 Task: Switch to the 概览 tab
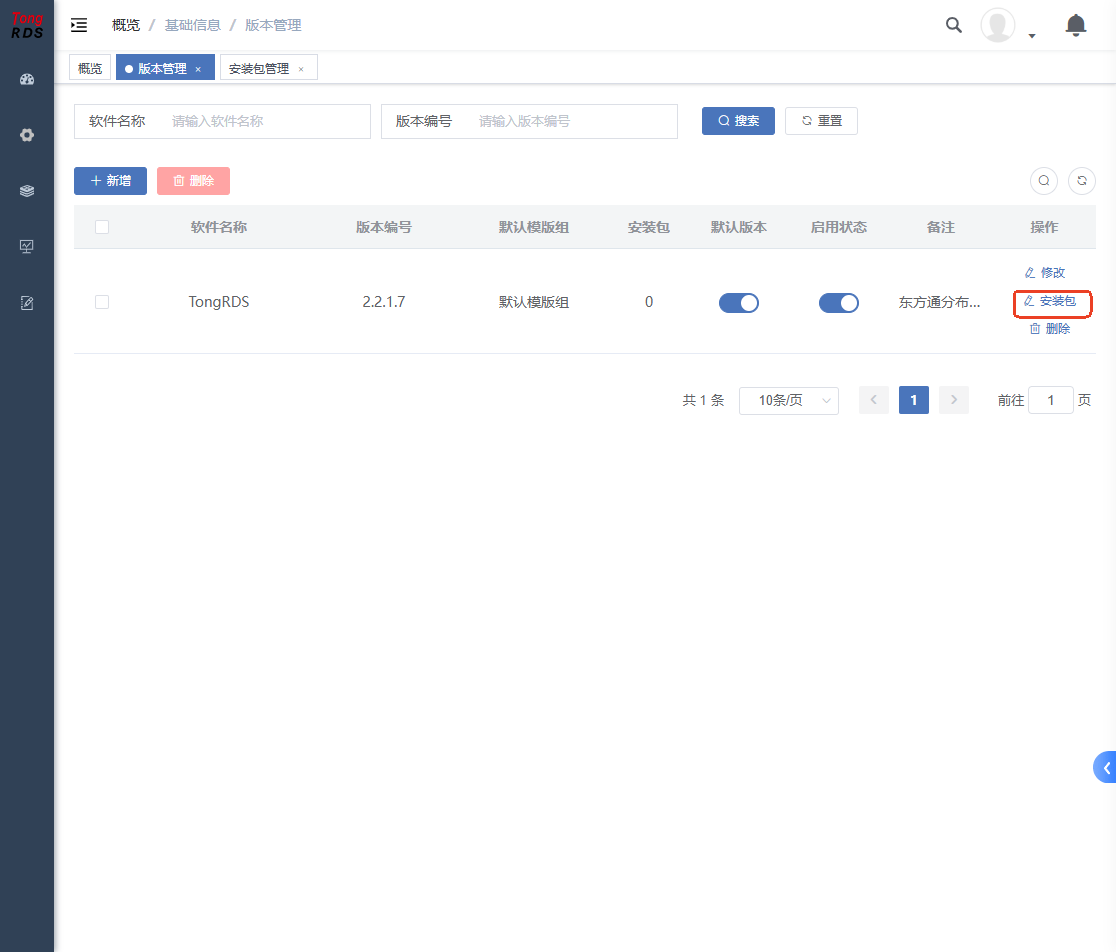(90, 68)
